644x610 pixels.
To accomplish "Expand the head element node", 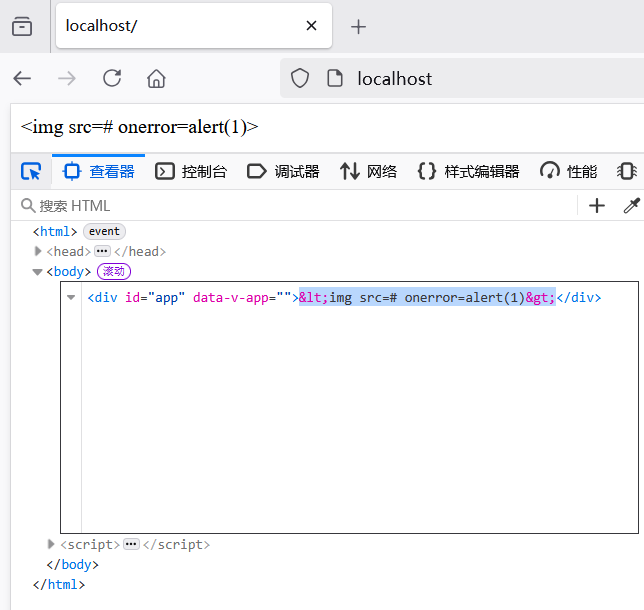I will coord(38,252).
